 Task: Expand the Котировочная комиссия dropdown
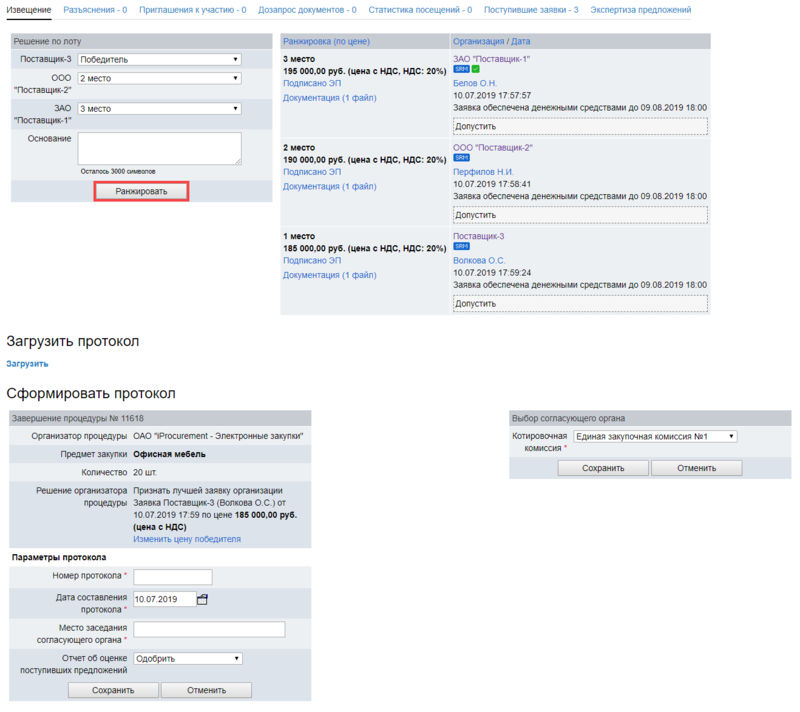(655, 436)
